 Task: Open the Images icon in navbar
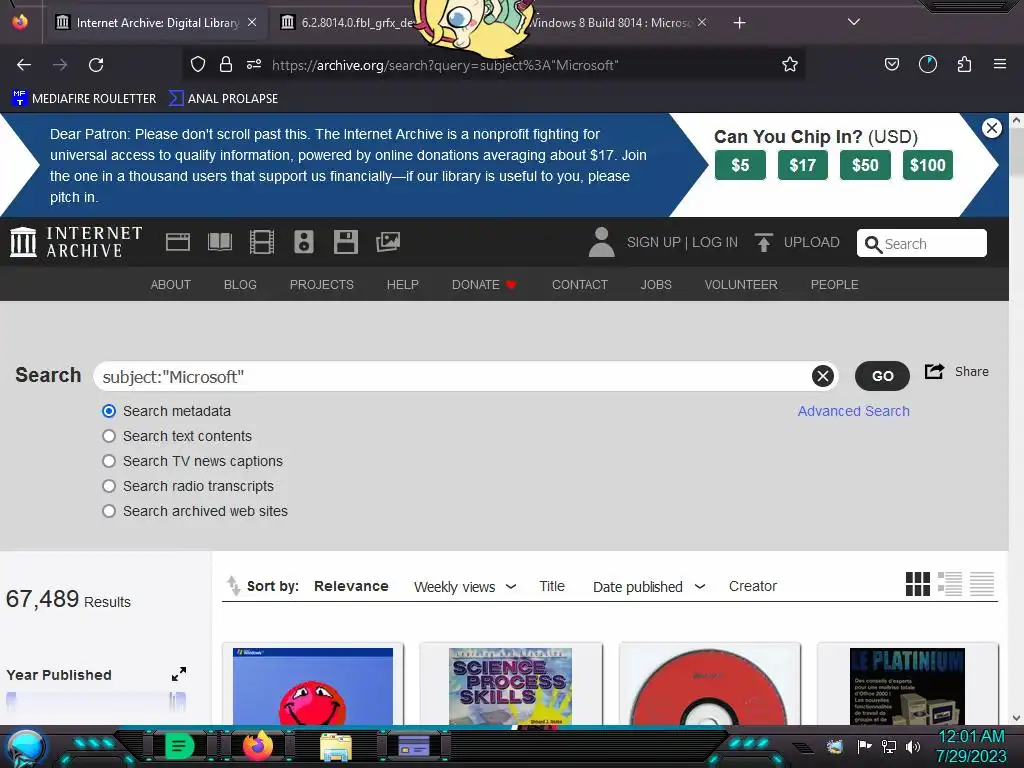[388, 242]
